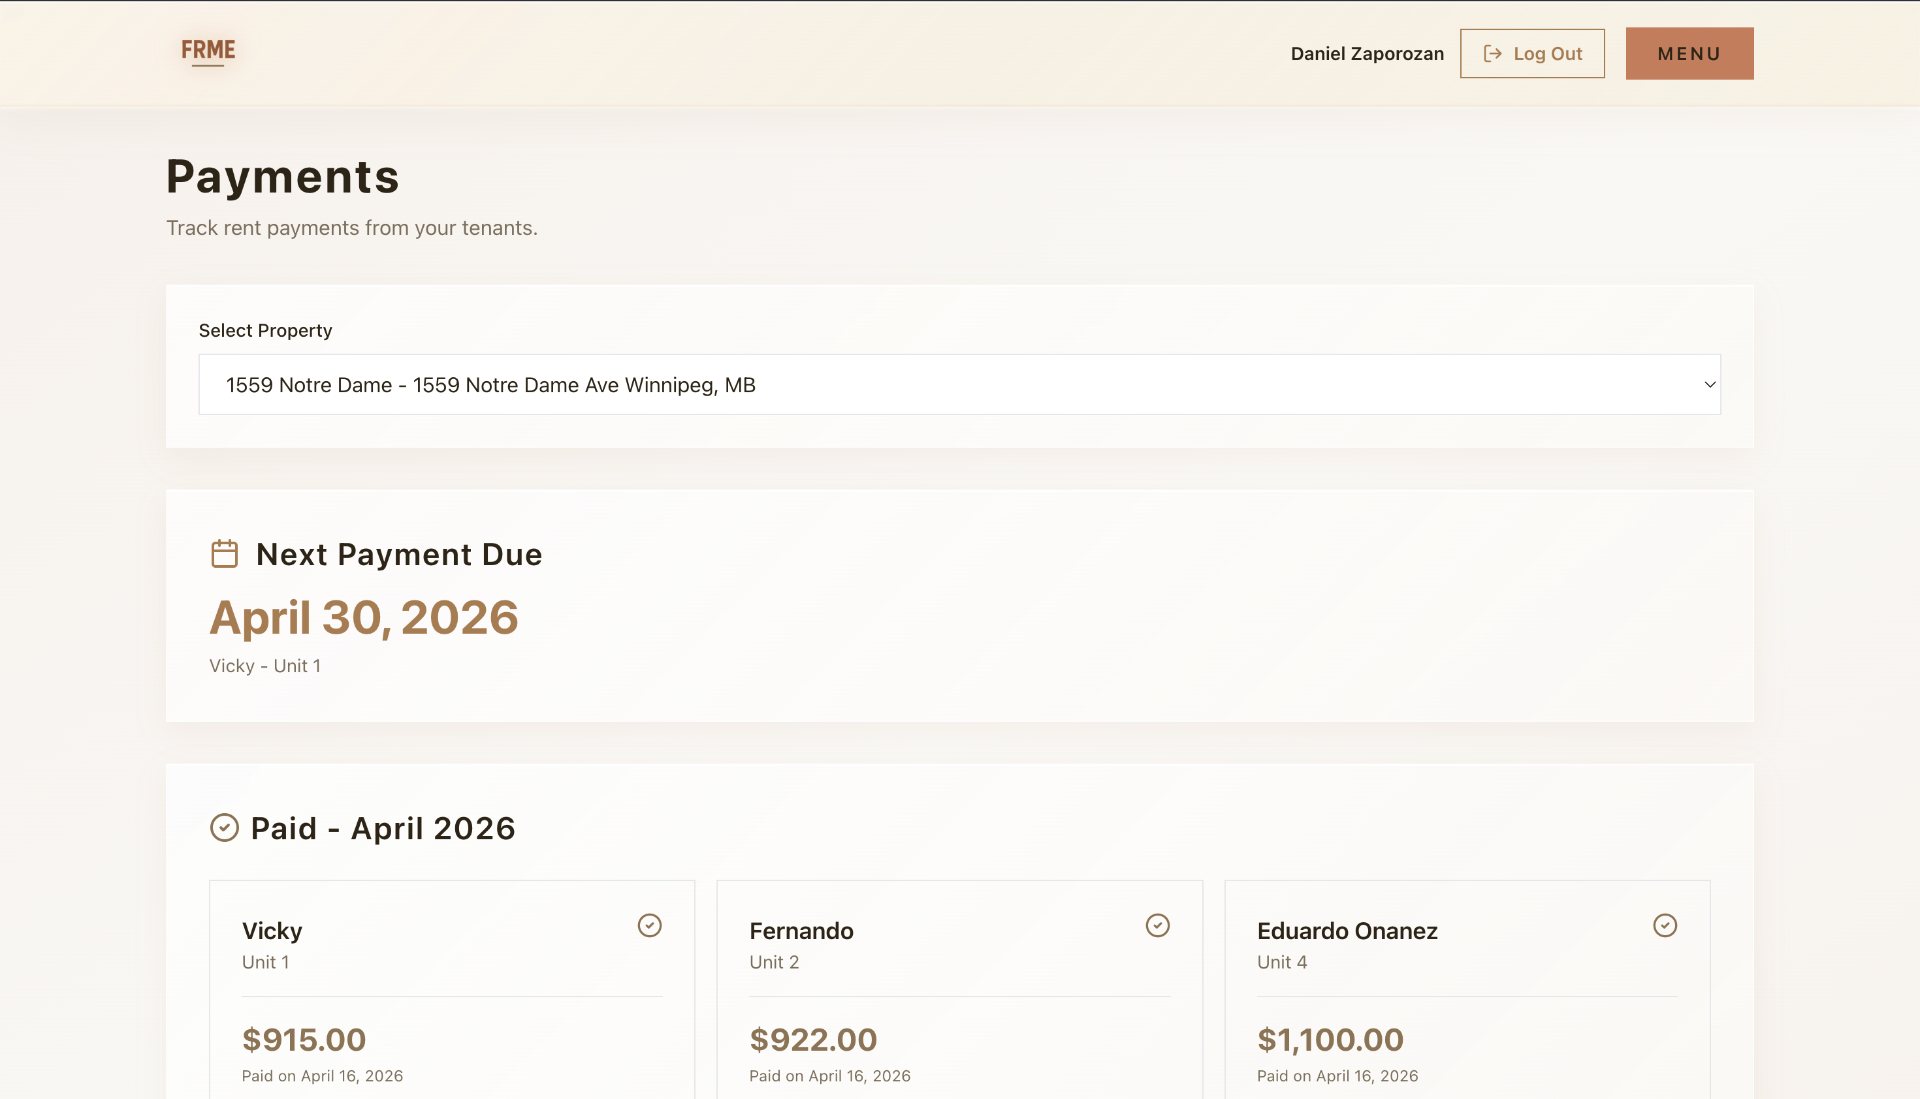Click the calendar icon beside Next Payment Due

coord(225,554)
